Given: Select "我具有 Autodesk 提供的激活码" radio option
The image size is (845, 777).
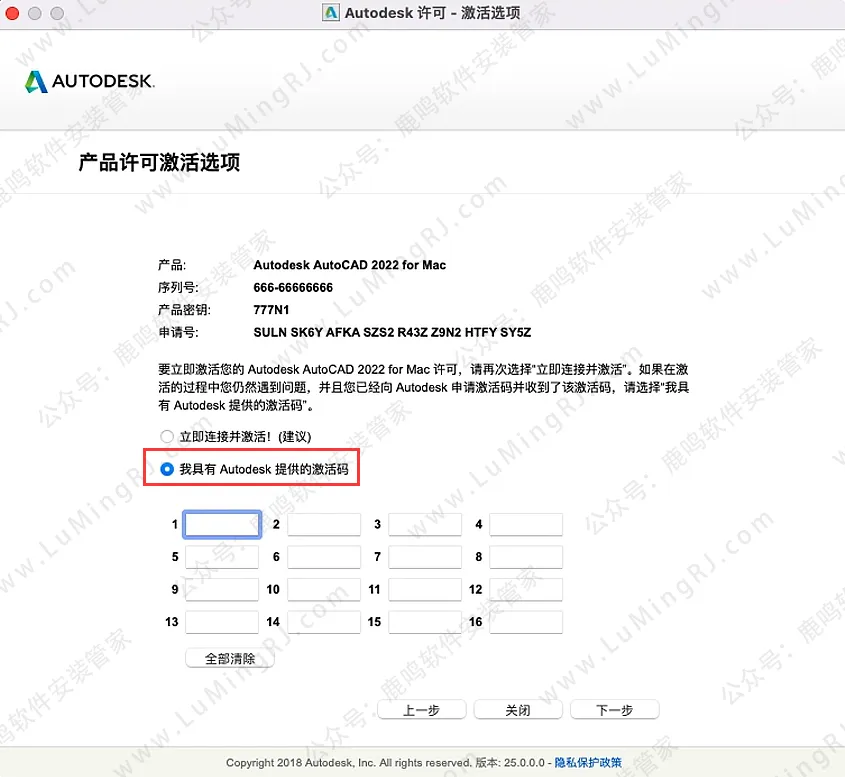Looking at the screenshot, I should [x=167, y=469].
